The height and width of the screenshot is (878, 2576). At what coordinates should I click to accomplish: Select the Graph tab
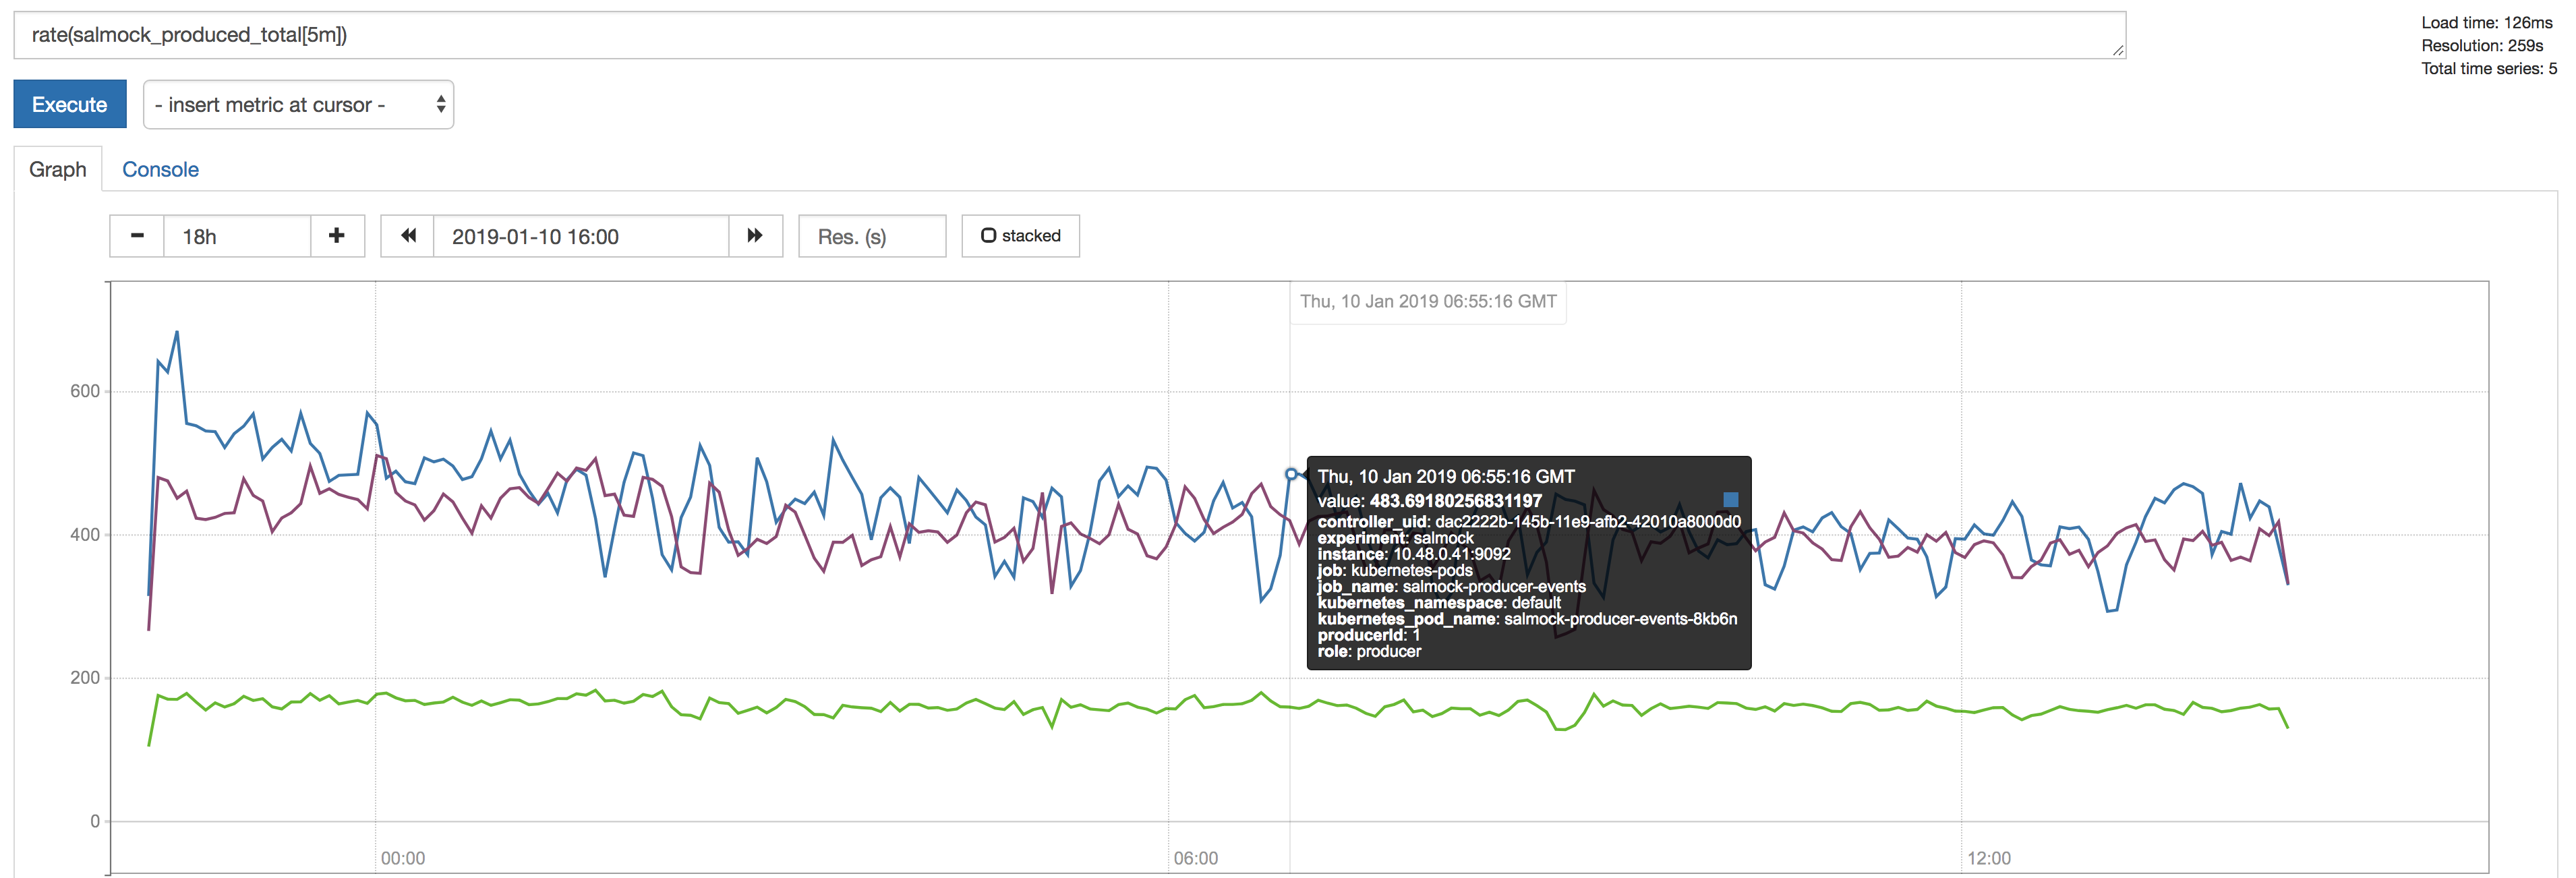point(58,169)
